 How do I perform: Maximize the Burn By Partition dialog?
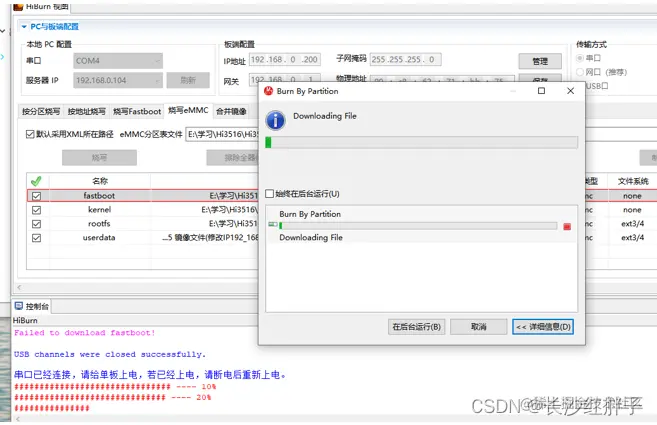pyautogui.click(x=541, y=91)
